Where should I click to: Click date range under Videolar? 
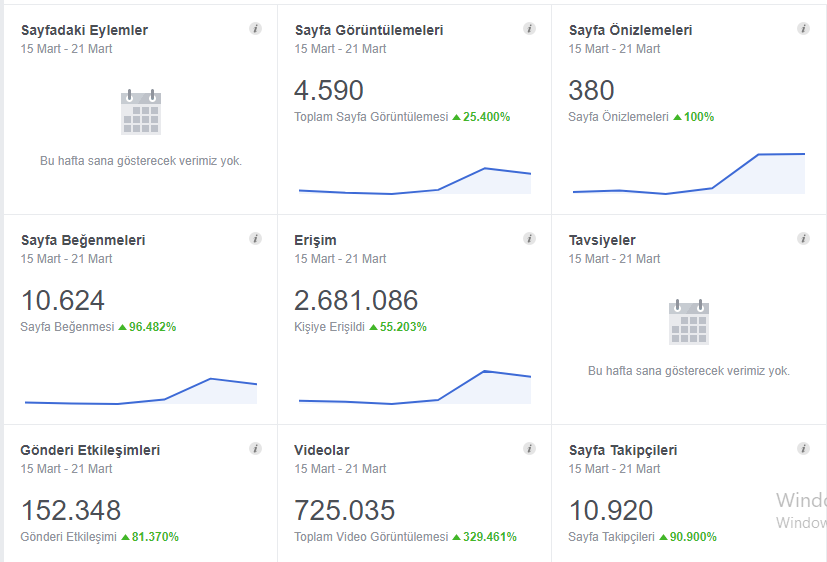coord(340,469)
